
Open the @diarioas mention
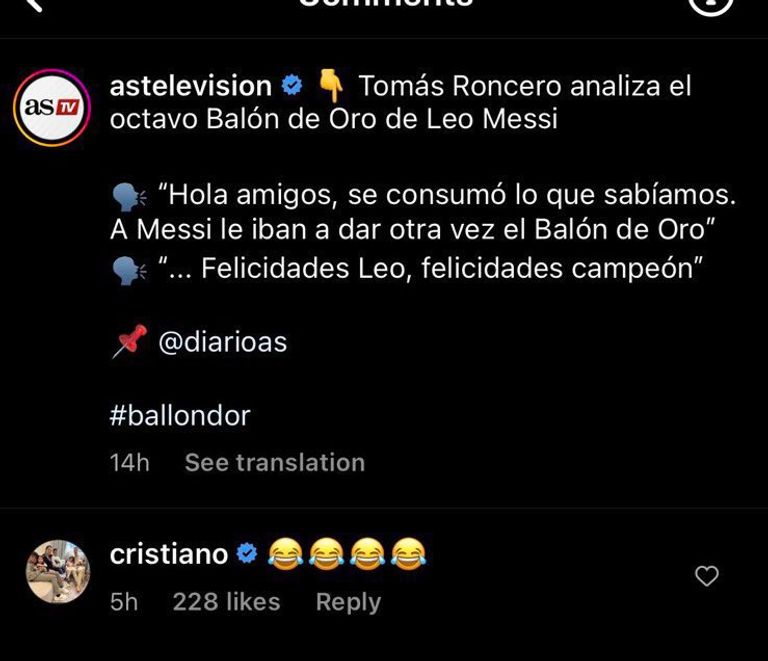222,342
